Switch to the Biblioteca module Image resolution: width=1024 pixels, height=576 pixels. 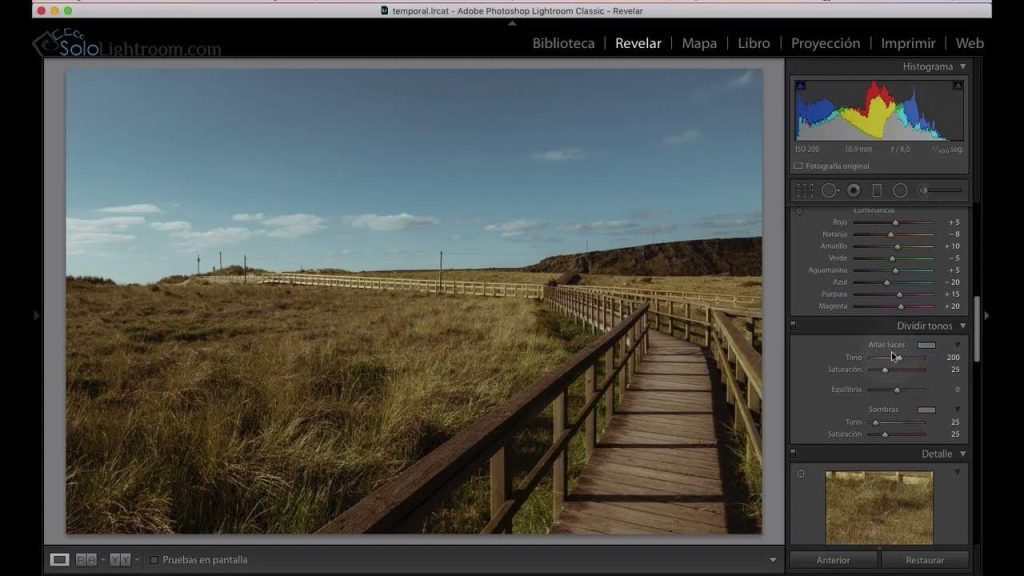point(563,43)
